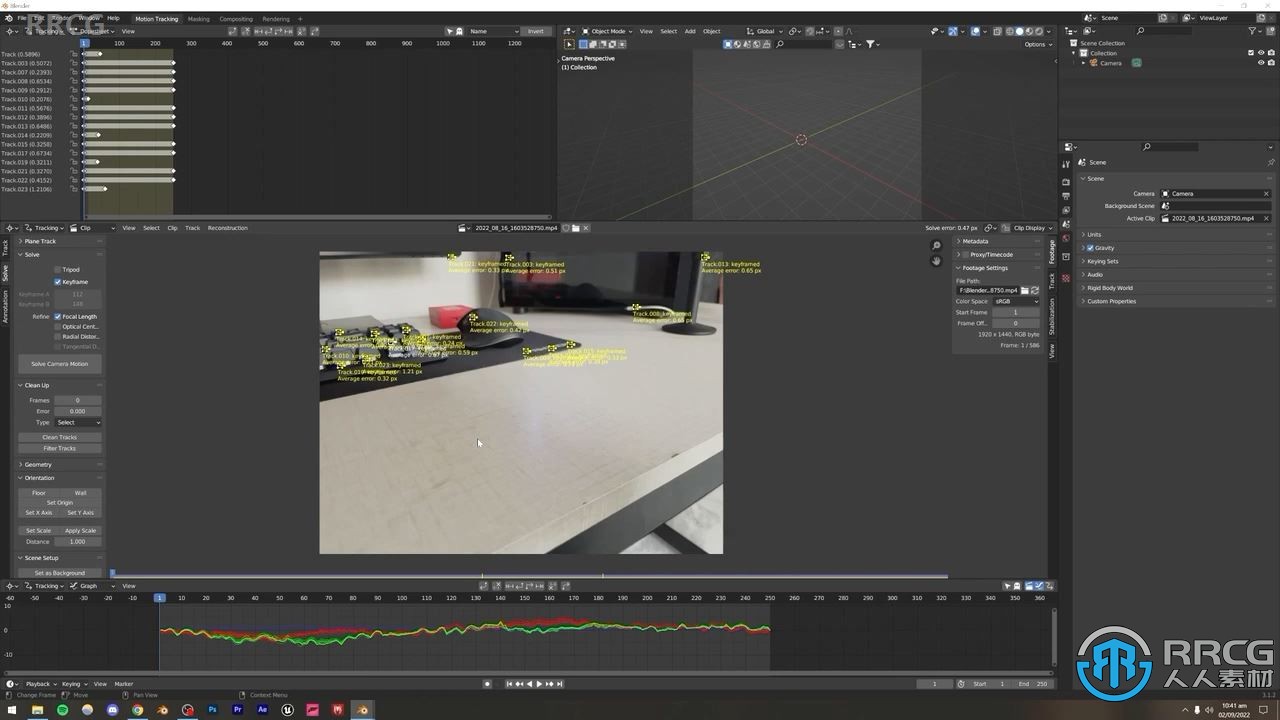The image size is (1280, 720).
Task: Open the World properties tab icon
Action: pos(1066,238)
